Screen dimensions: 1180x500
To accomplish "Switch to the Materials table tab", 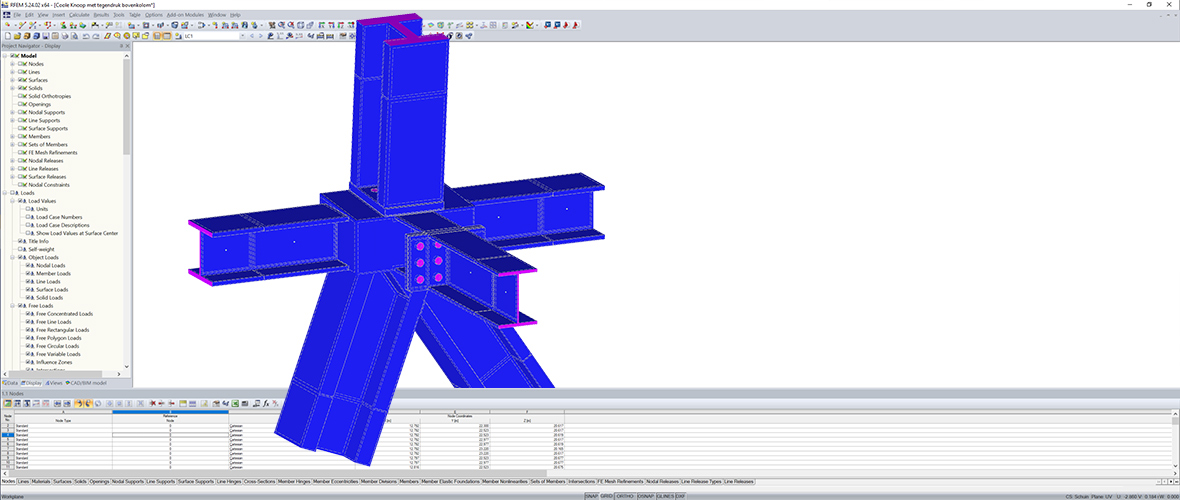I will [x=41, y=481].
